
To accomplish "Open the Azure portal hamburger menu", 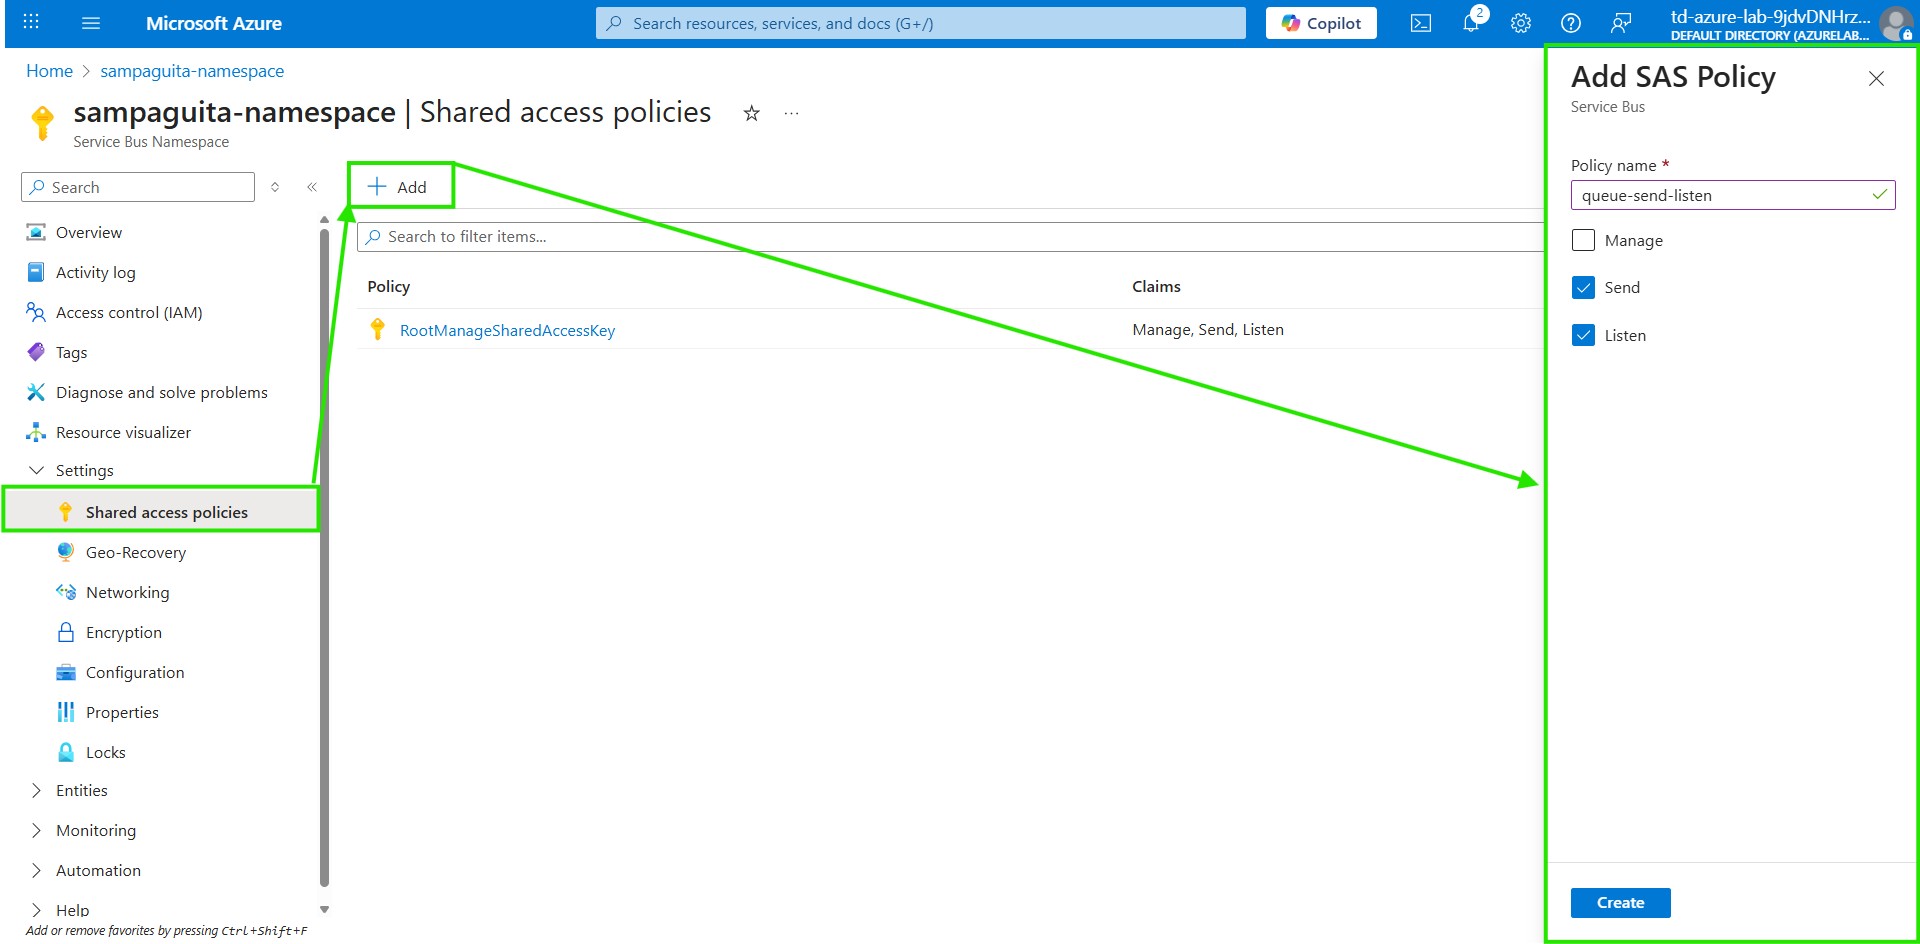I will click(91, 23).
